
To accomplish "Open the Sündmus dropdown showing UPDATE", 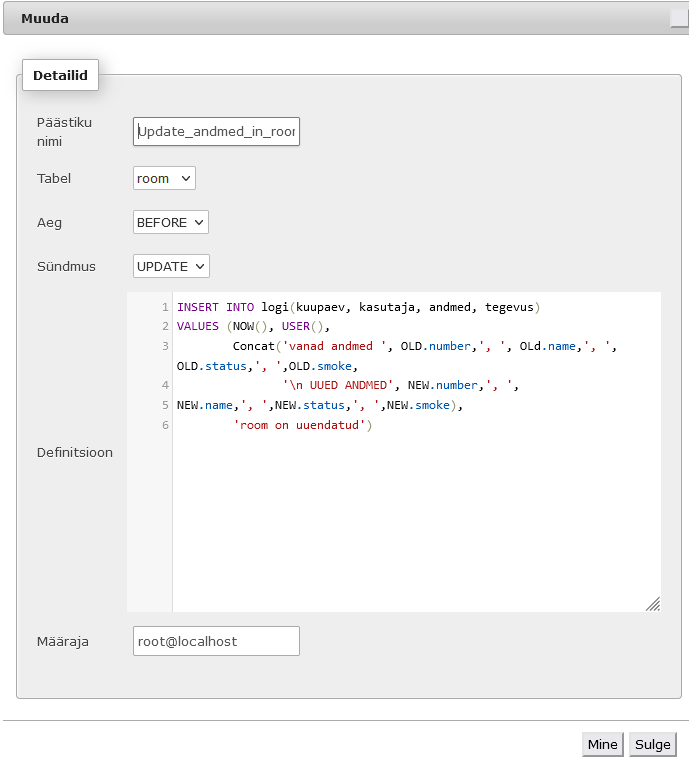I will pos(171,266).
